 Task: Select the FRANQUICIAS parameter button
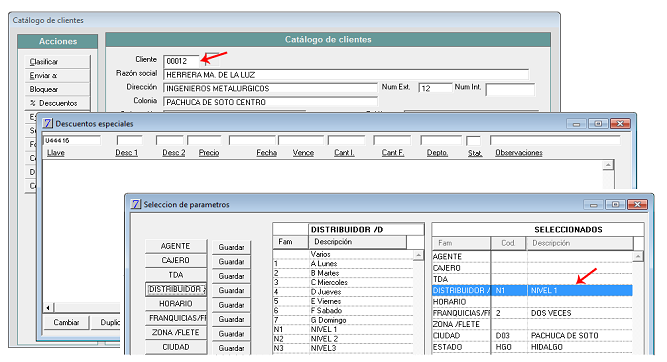(176, 318)
